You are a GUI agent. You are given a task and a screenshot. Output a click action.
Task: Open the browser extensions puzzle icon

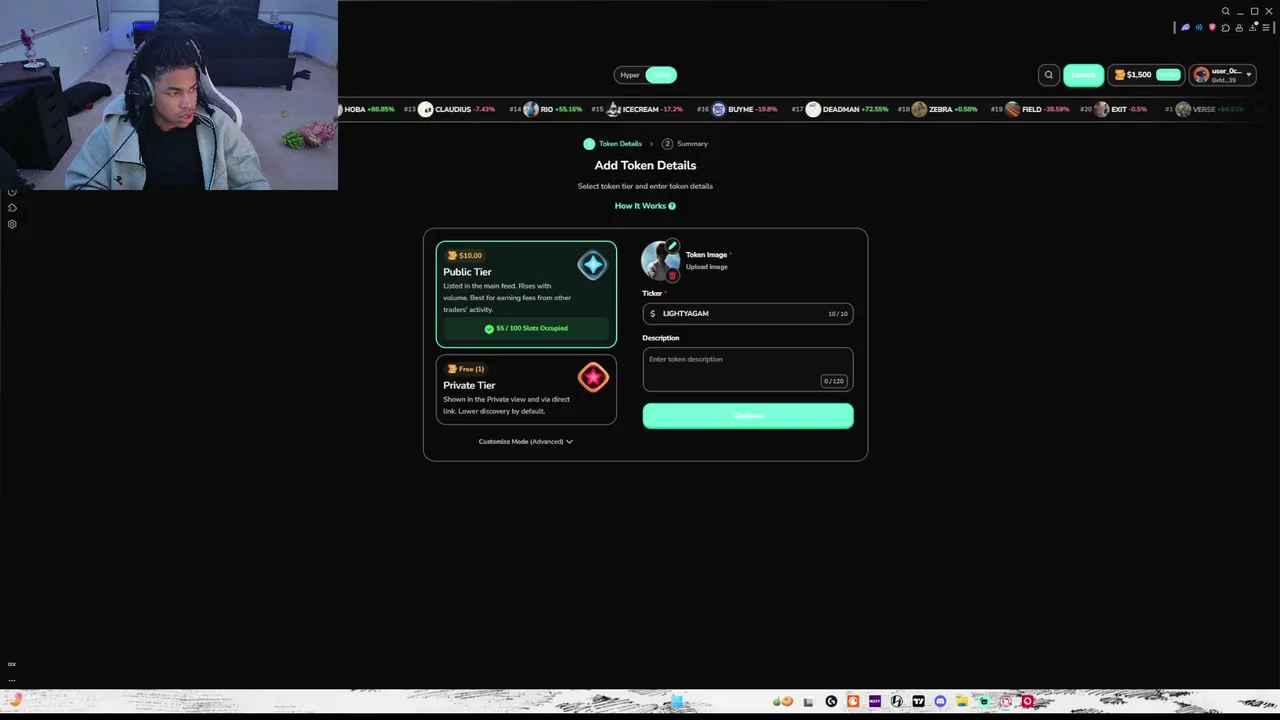pyautogui.click(x=1226, y=28)
